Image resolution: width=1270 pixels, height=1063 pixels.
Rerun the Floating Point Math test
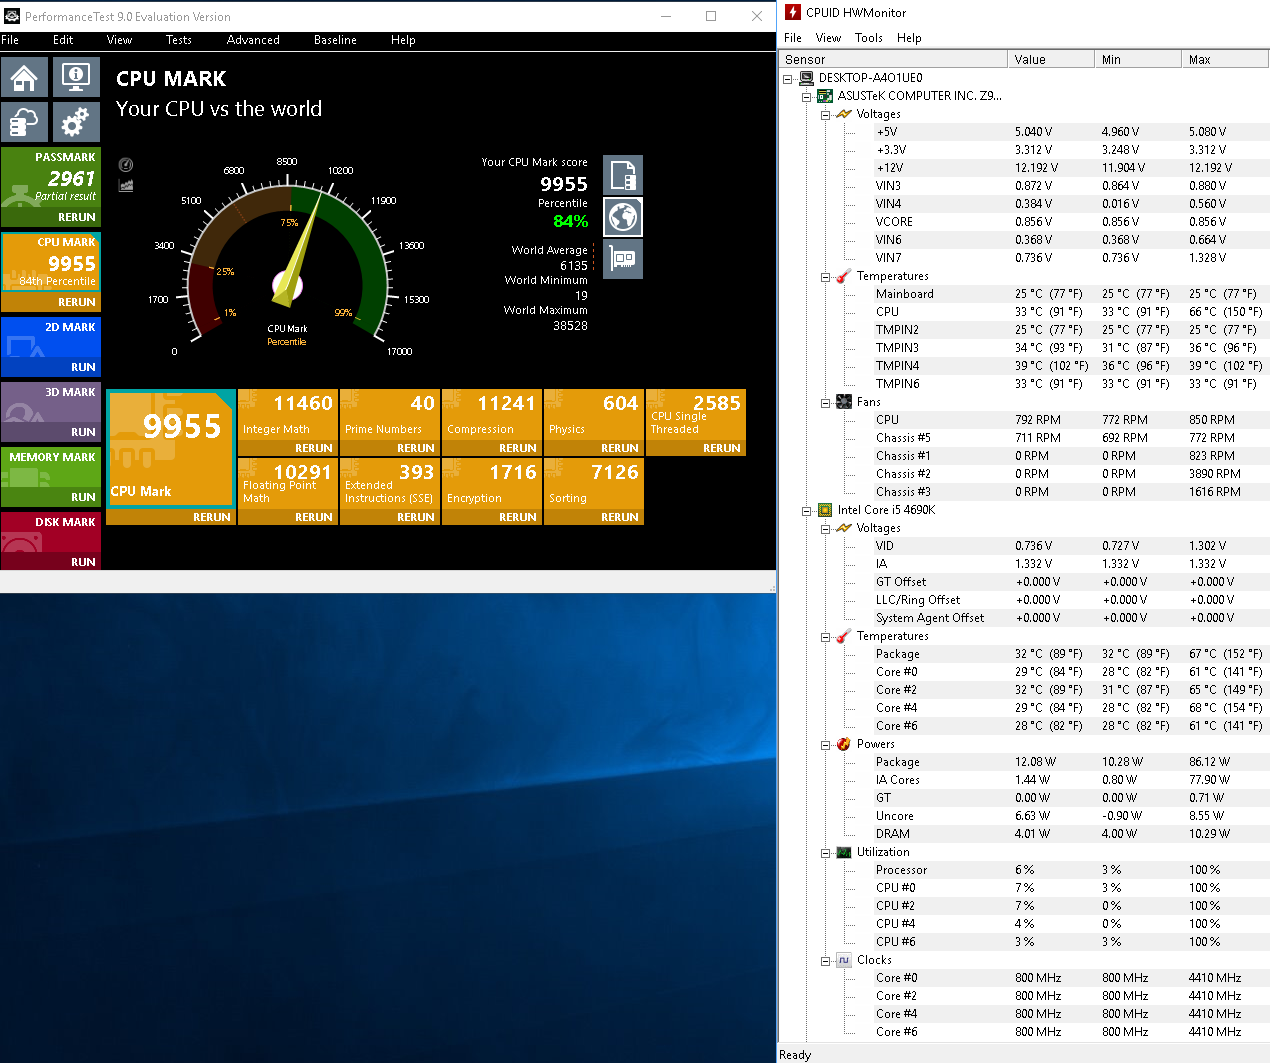point(314,517)
